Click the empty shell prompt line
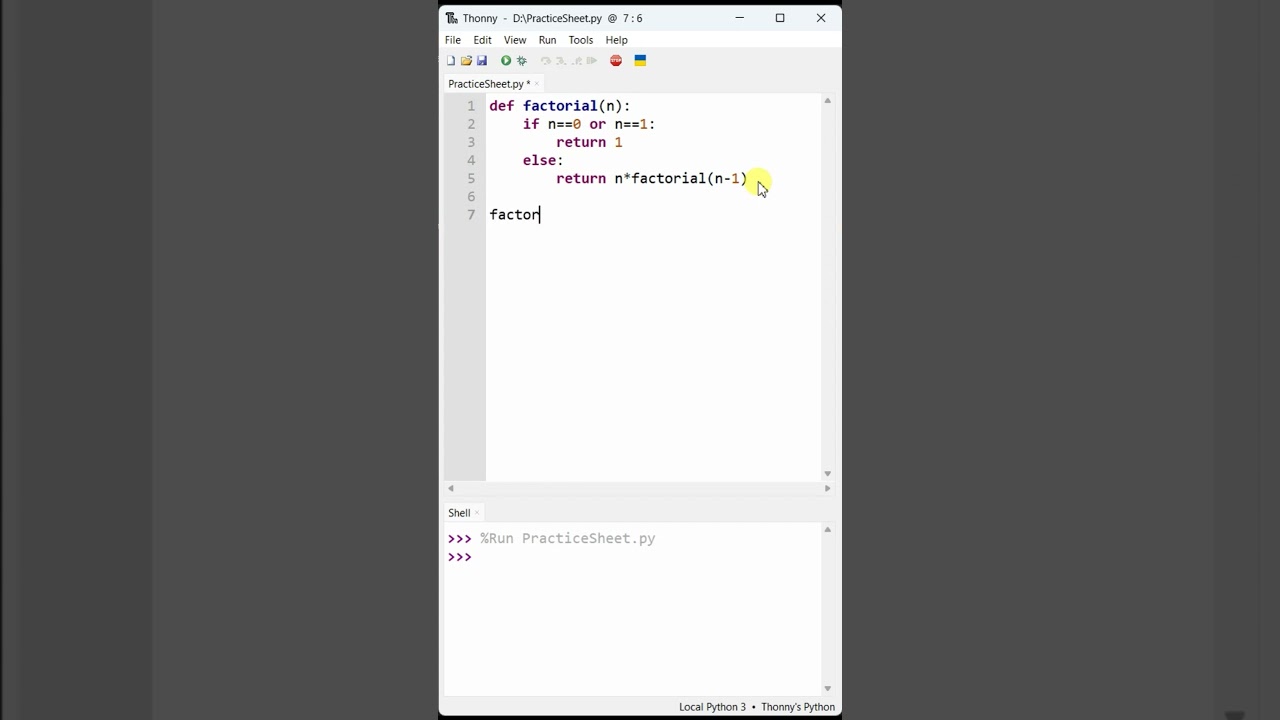Image resolution: width=1280 pixels, height=720 pixels. (x=634, y=557)
